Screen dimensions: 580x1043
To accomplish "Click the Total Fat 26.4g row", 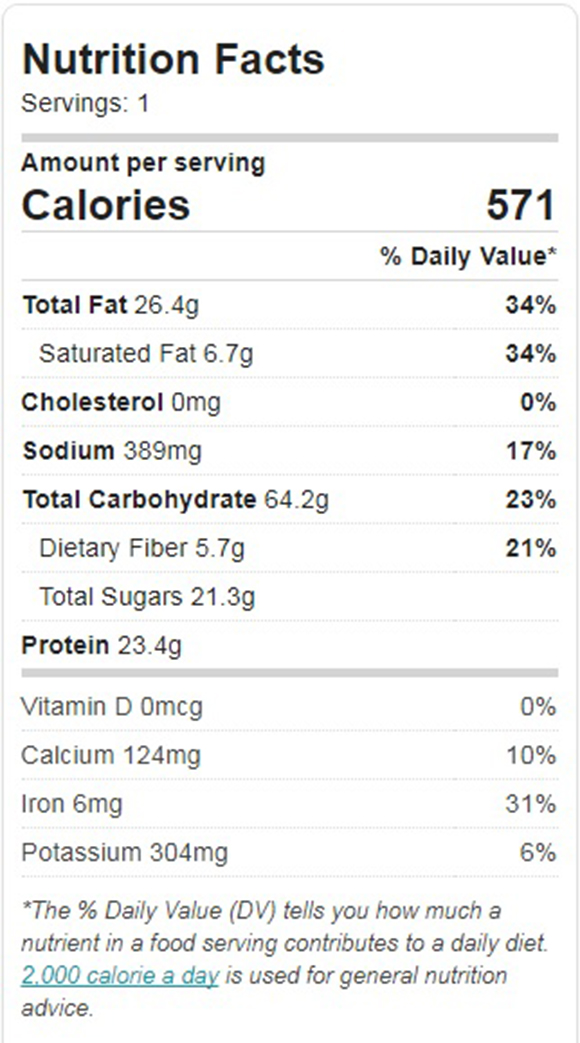I will coord(289,305).
